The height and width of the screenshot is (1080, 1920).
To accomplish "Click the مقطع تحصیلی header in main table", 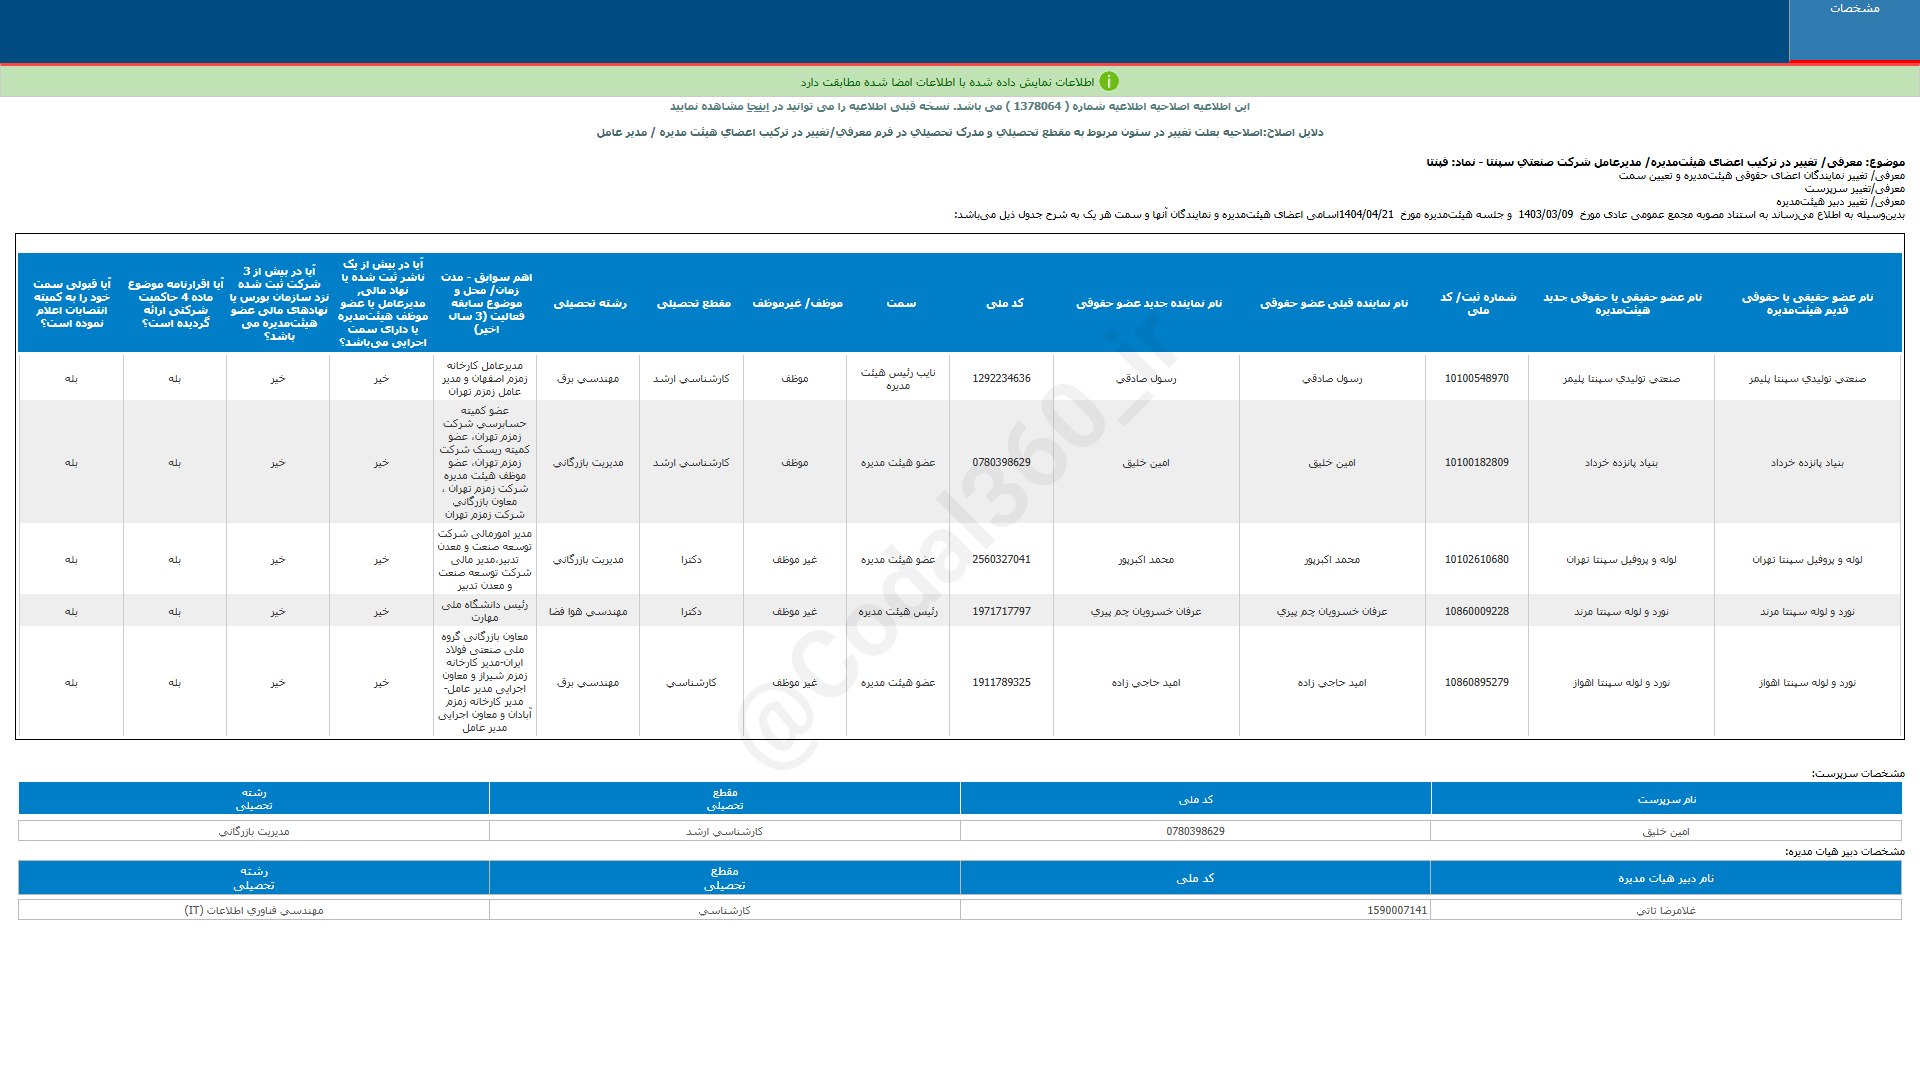I will 693,303.
